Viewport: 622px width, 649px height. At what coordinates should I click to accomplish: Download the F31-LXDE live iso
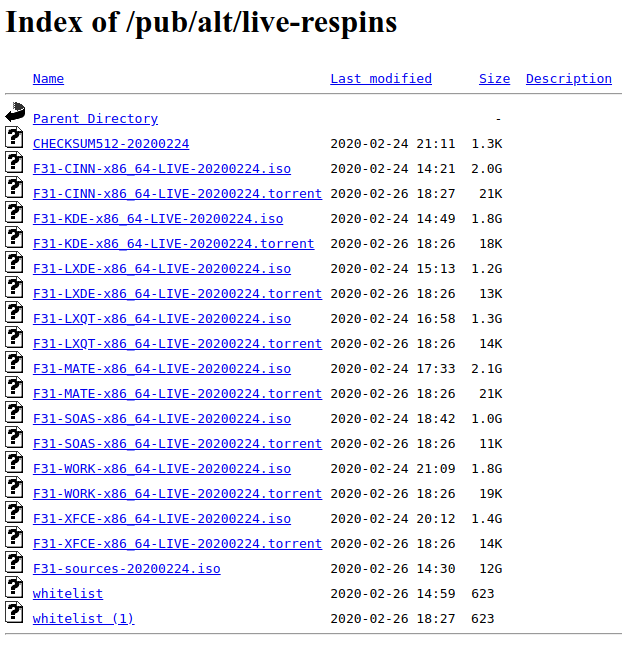(x=162, y=269)
